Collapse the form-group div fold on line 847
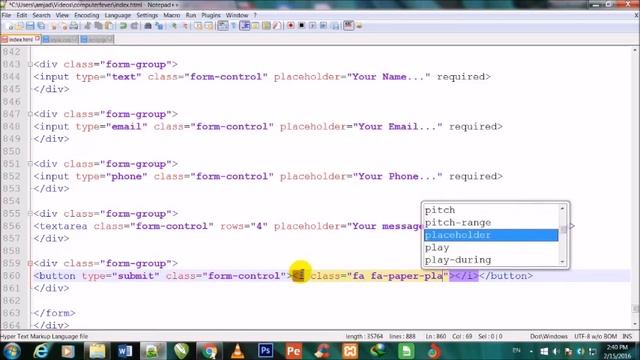 coord(30,114)
